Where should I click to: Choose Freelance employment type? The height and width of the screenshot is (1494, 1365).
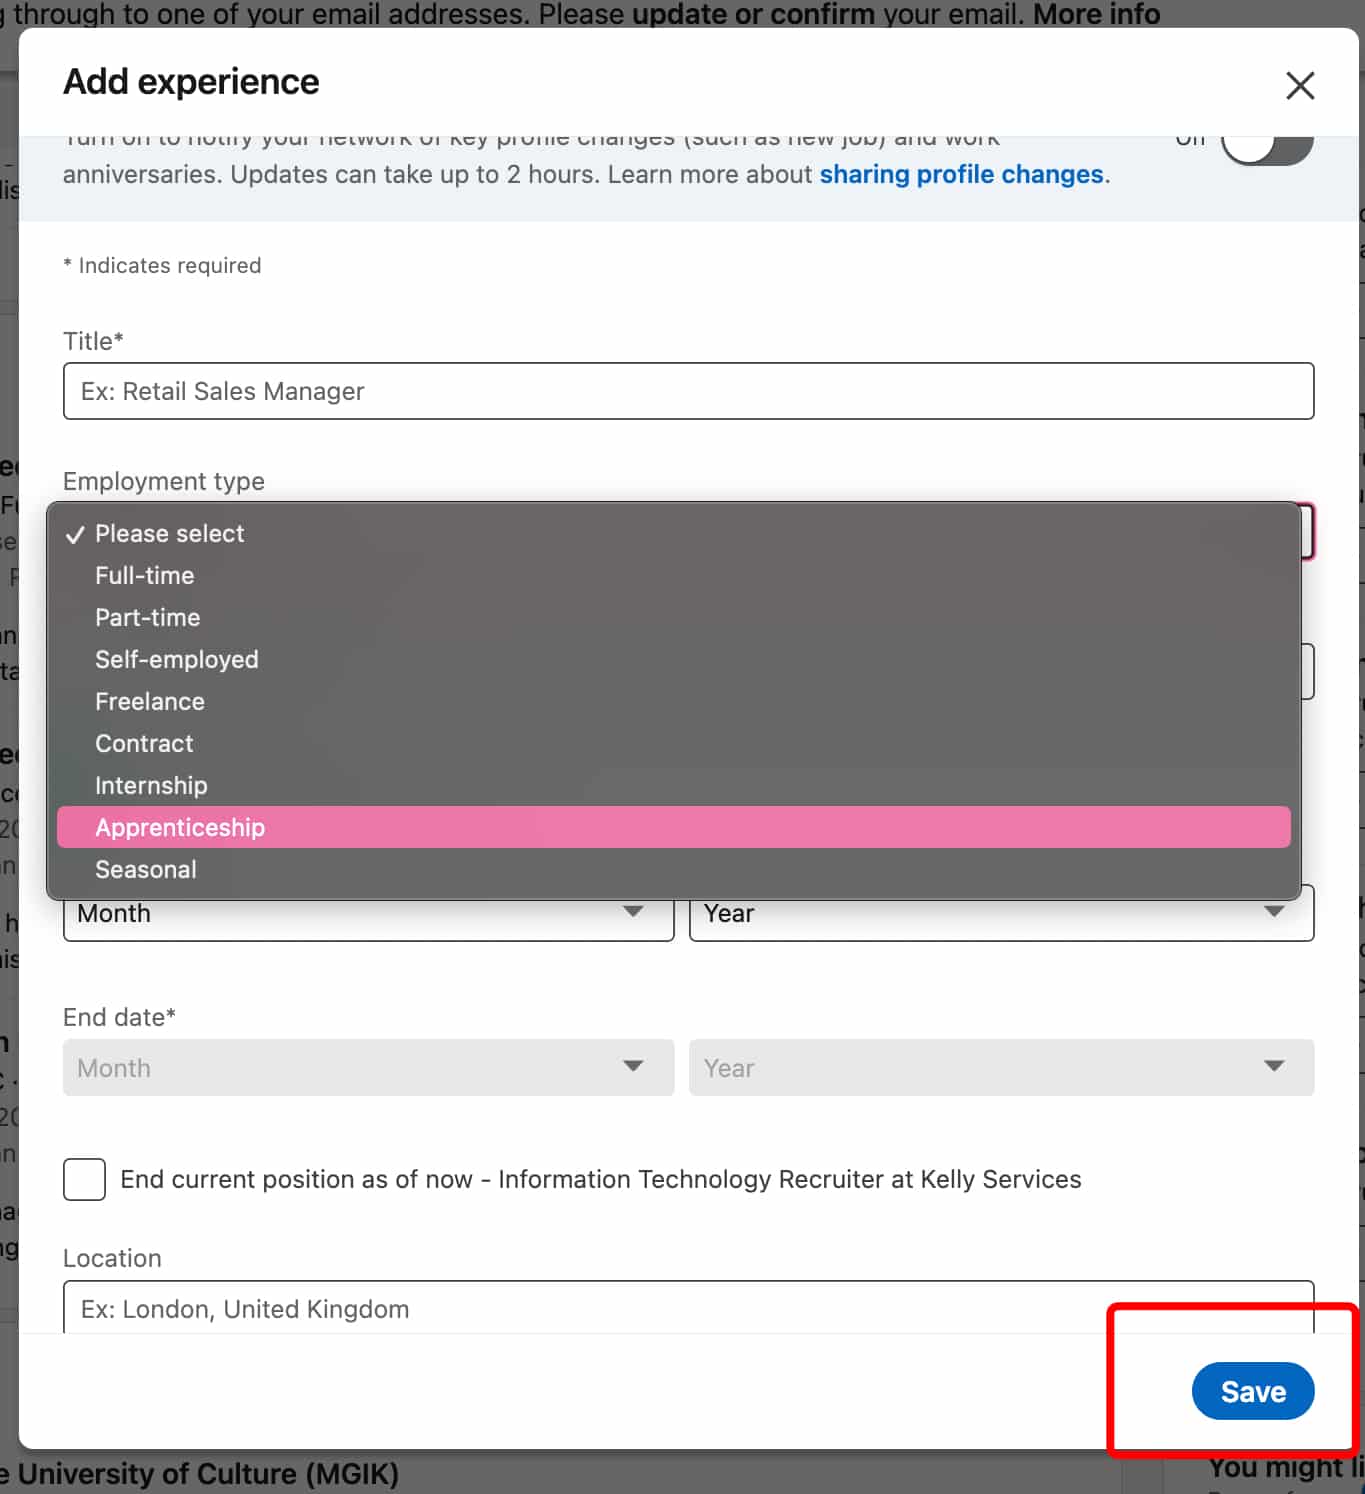150,701
